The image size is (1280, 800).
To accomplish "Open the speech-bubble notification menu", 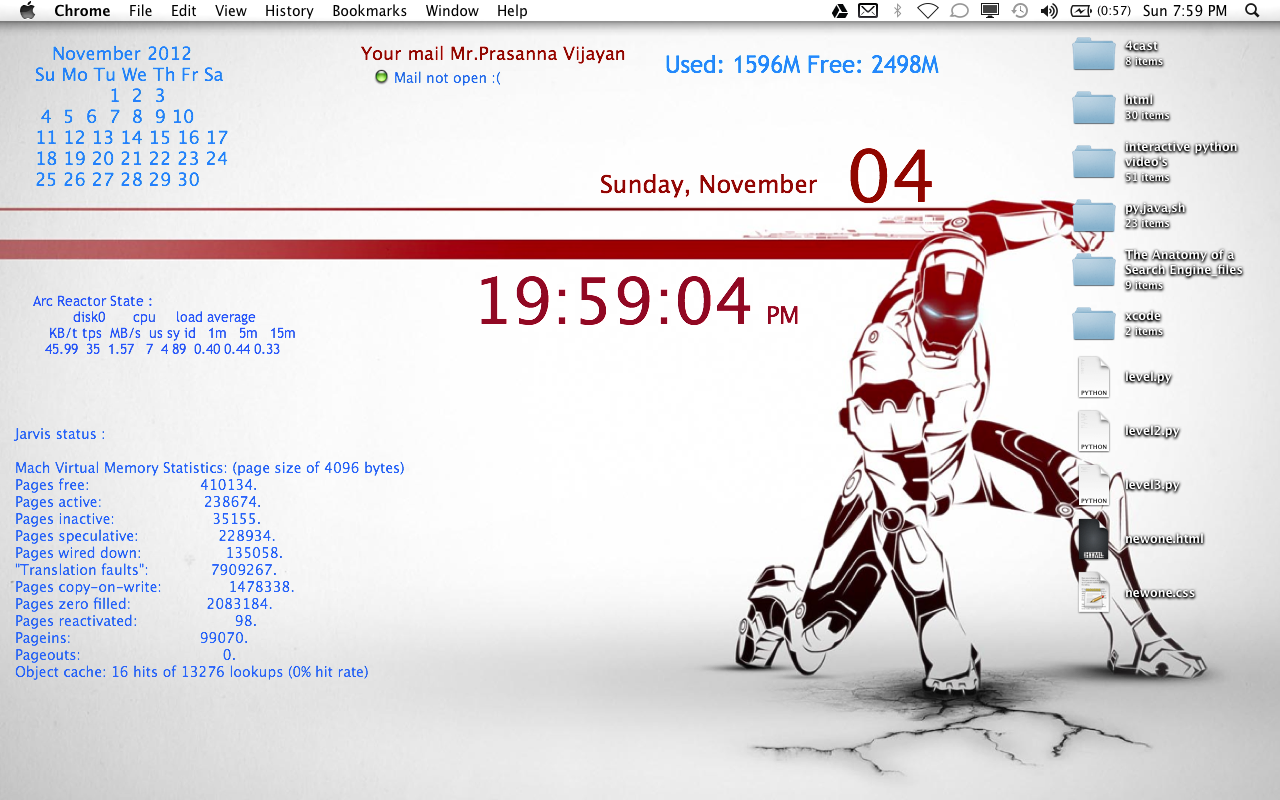I will click(x=959, y=11).
